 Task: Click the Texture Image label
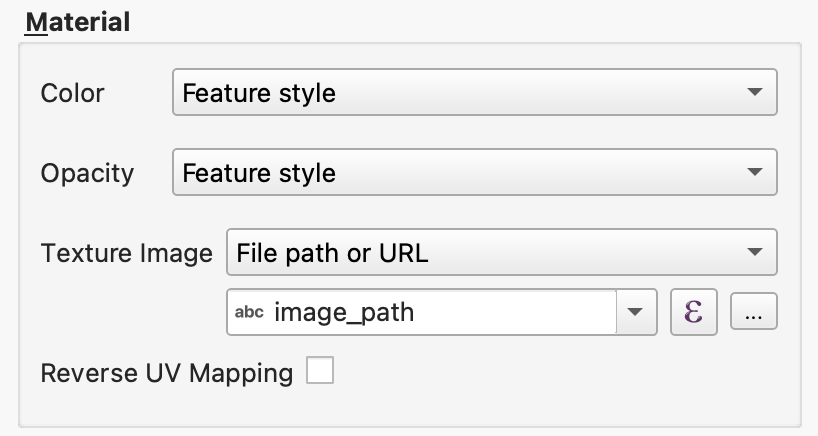pyautogui.click(x=126, y=253)
